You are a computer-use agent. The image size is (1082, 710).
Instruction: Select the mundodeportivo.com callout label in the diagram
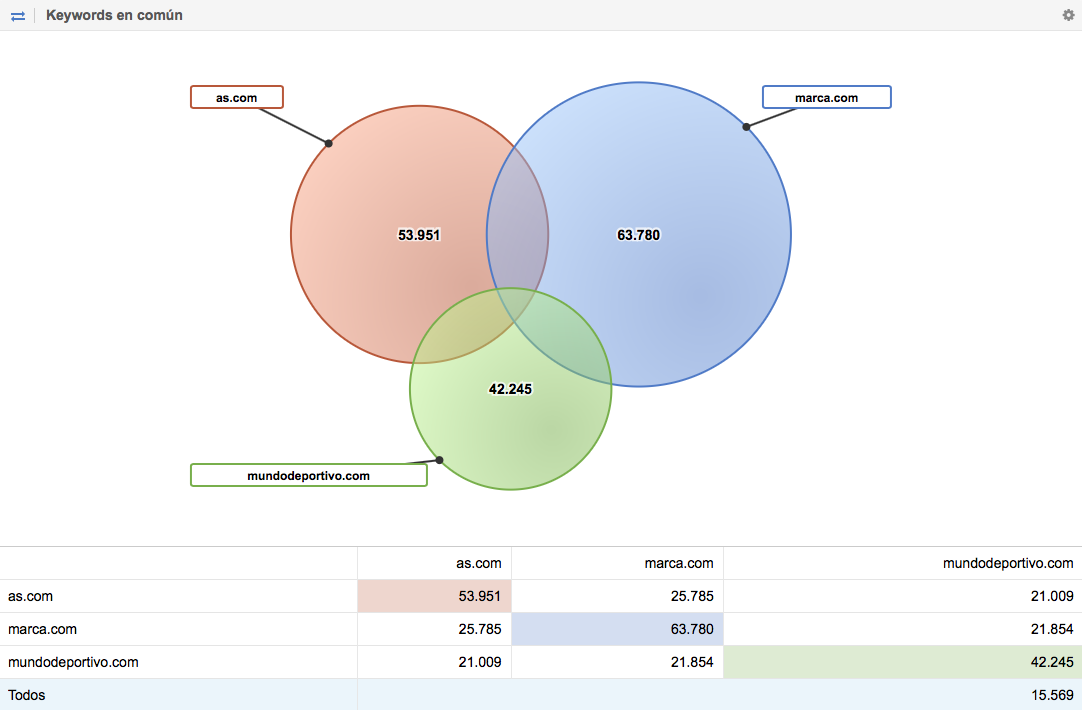[x=308, y=475]
